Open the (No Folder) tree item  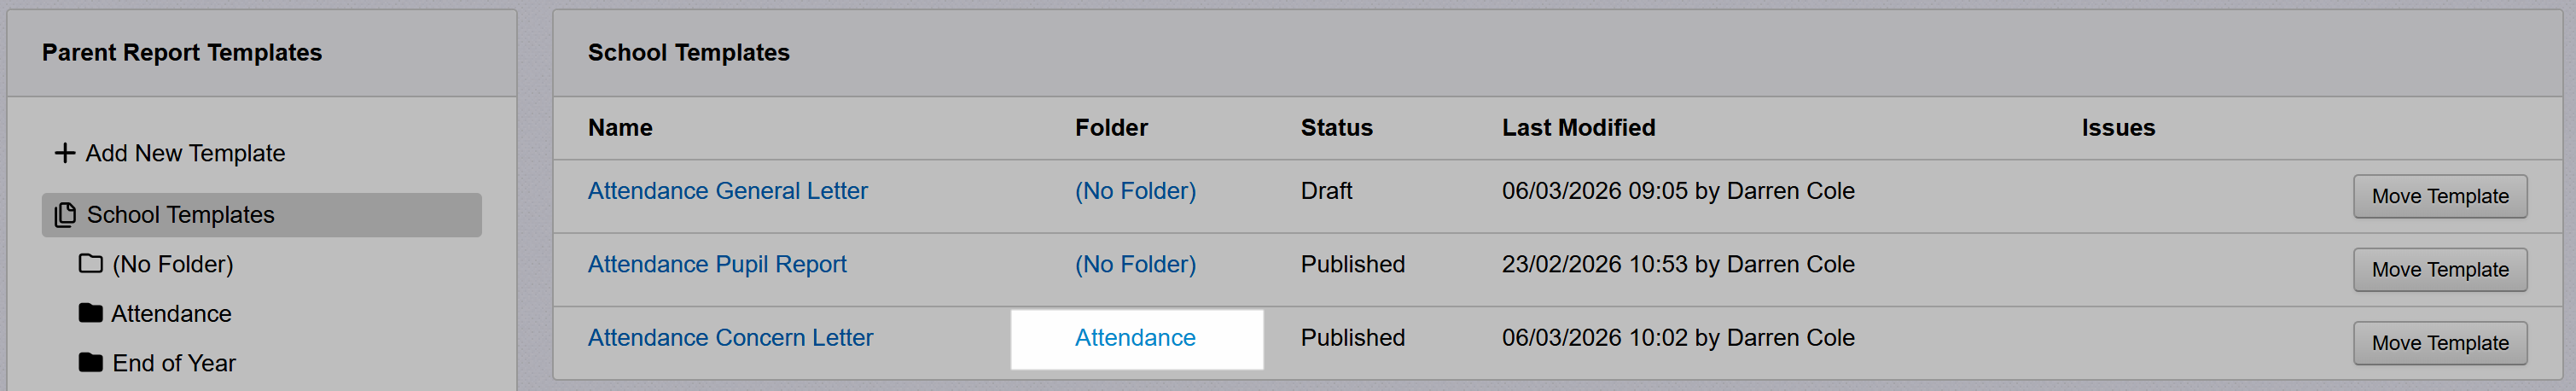point(173,264)
